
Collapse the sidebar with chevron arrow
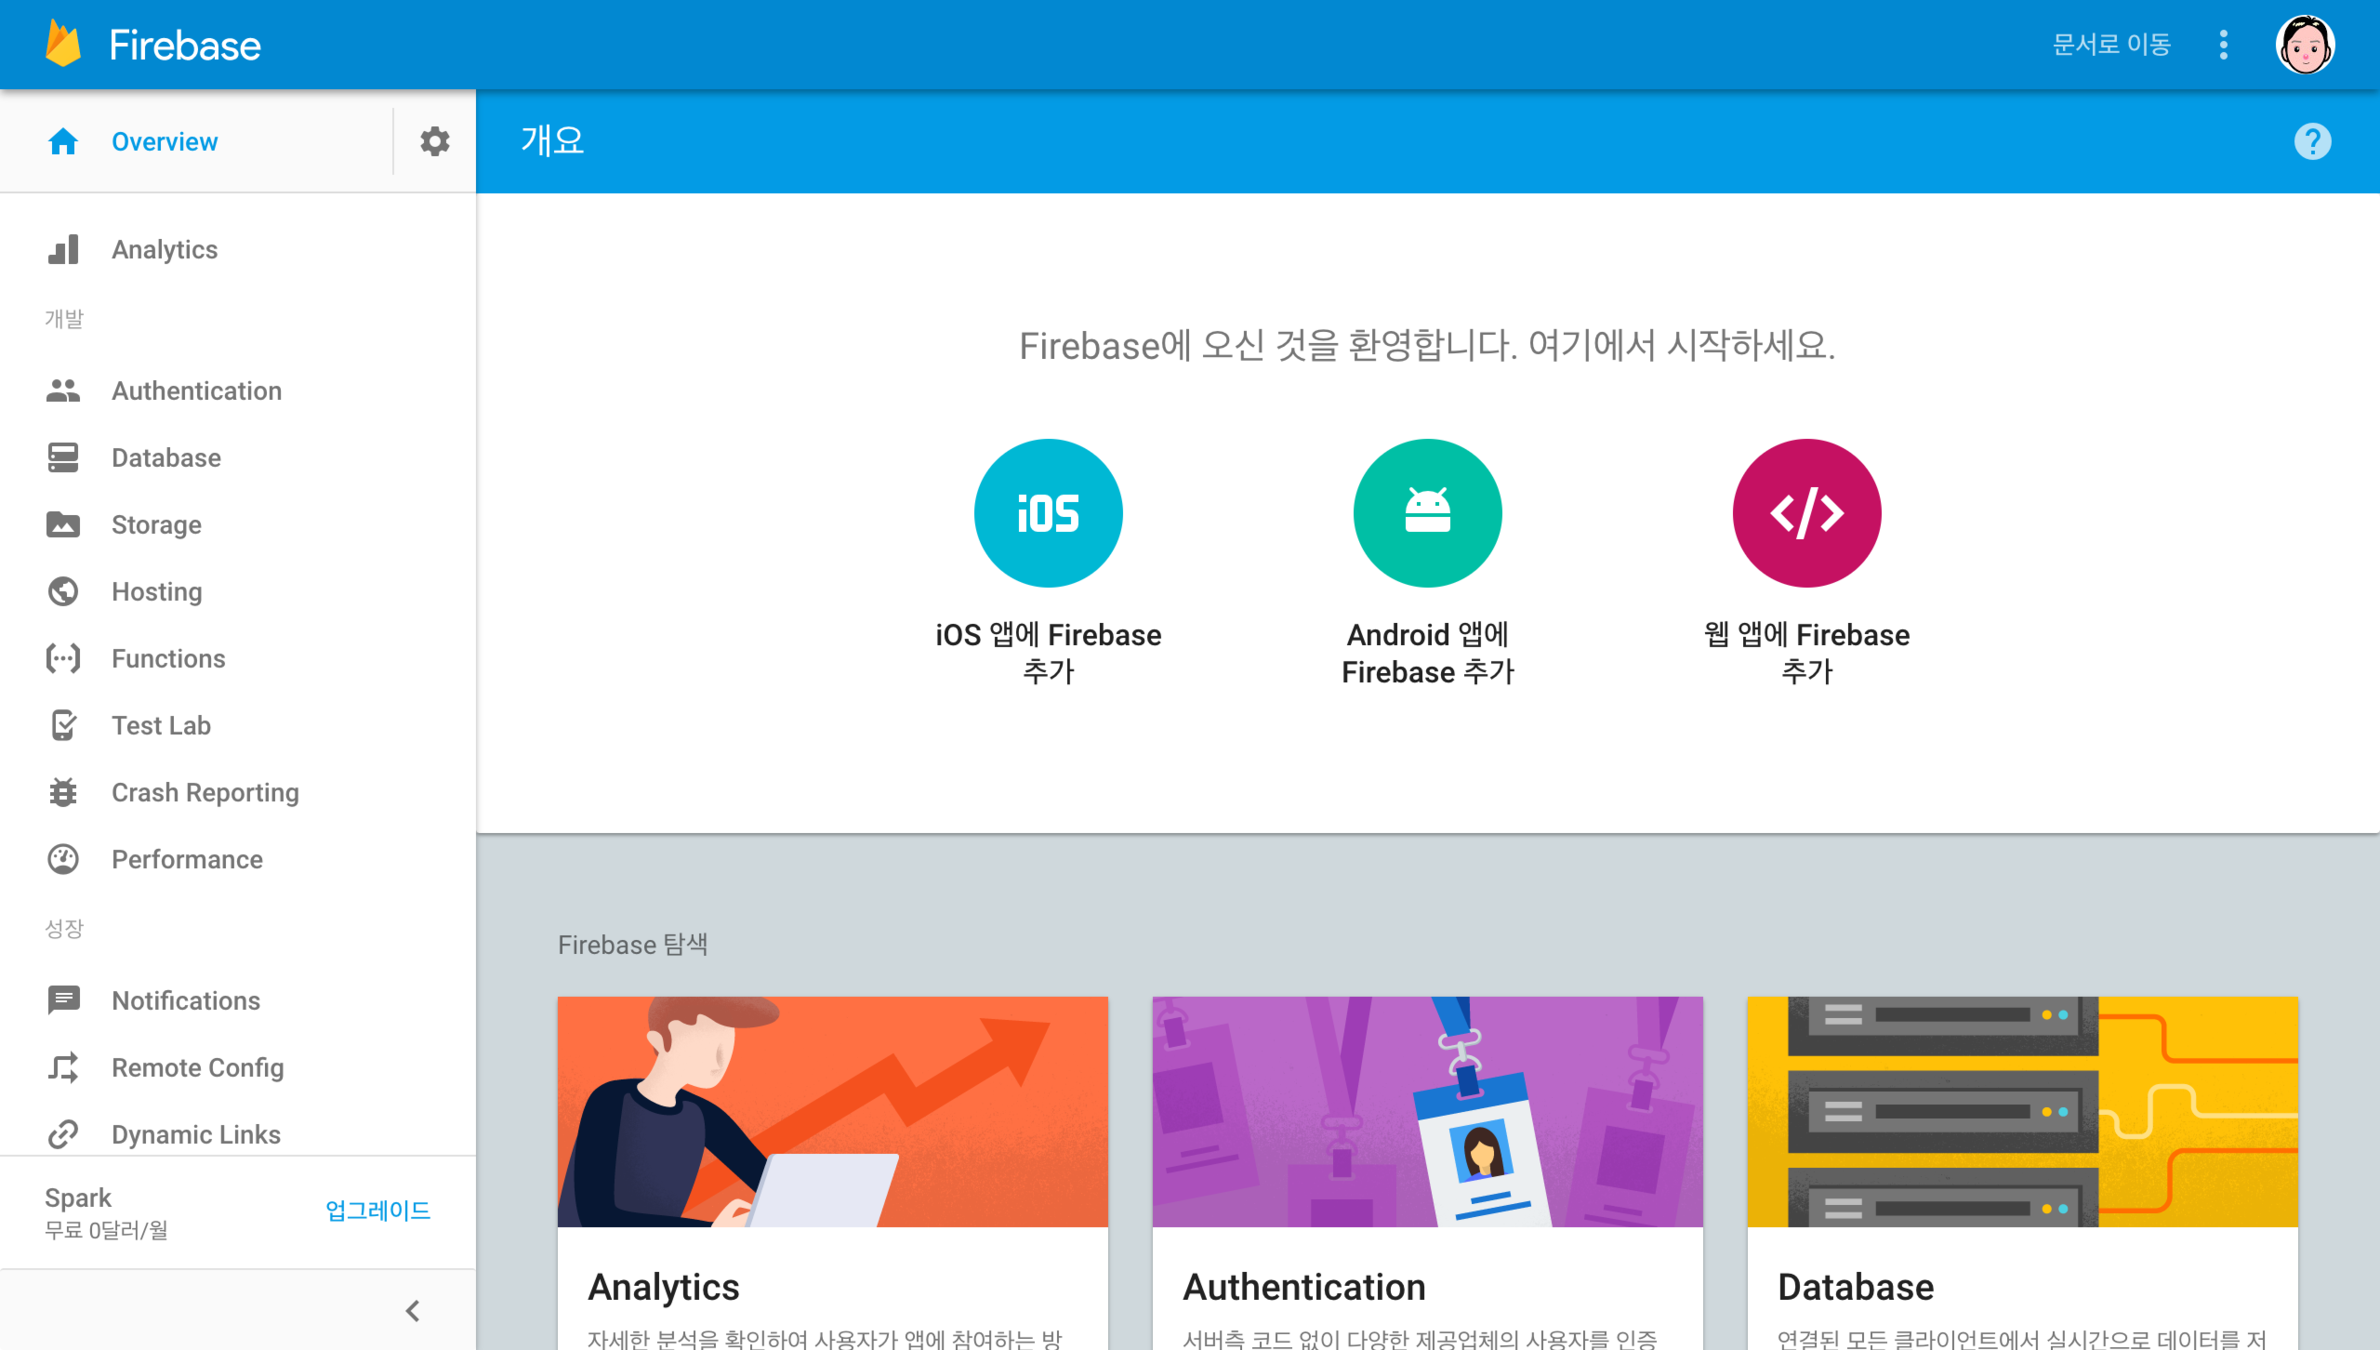point(413,1310)
